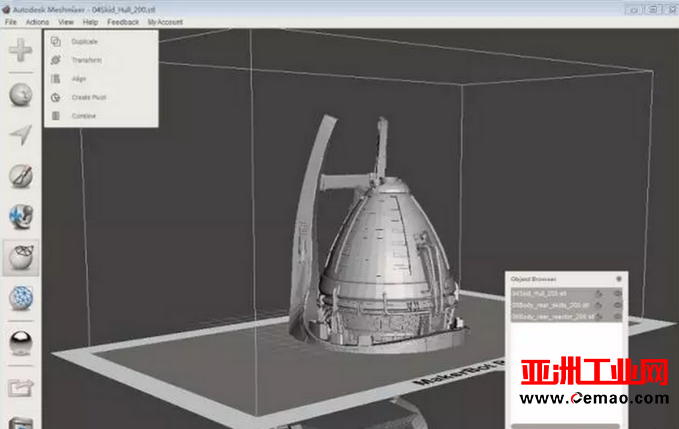
Task: Toggle eye visibility for 05Body_rear_skids_200.stl
Action: coord(617,305)
